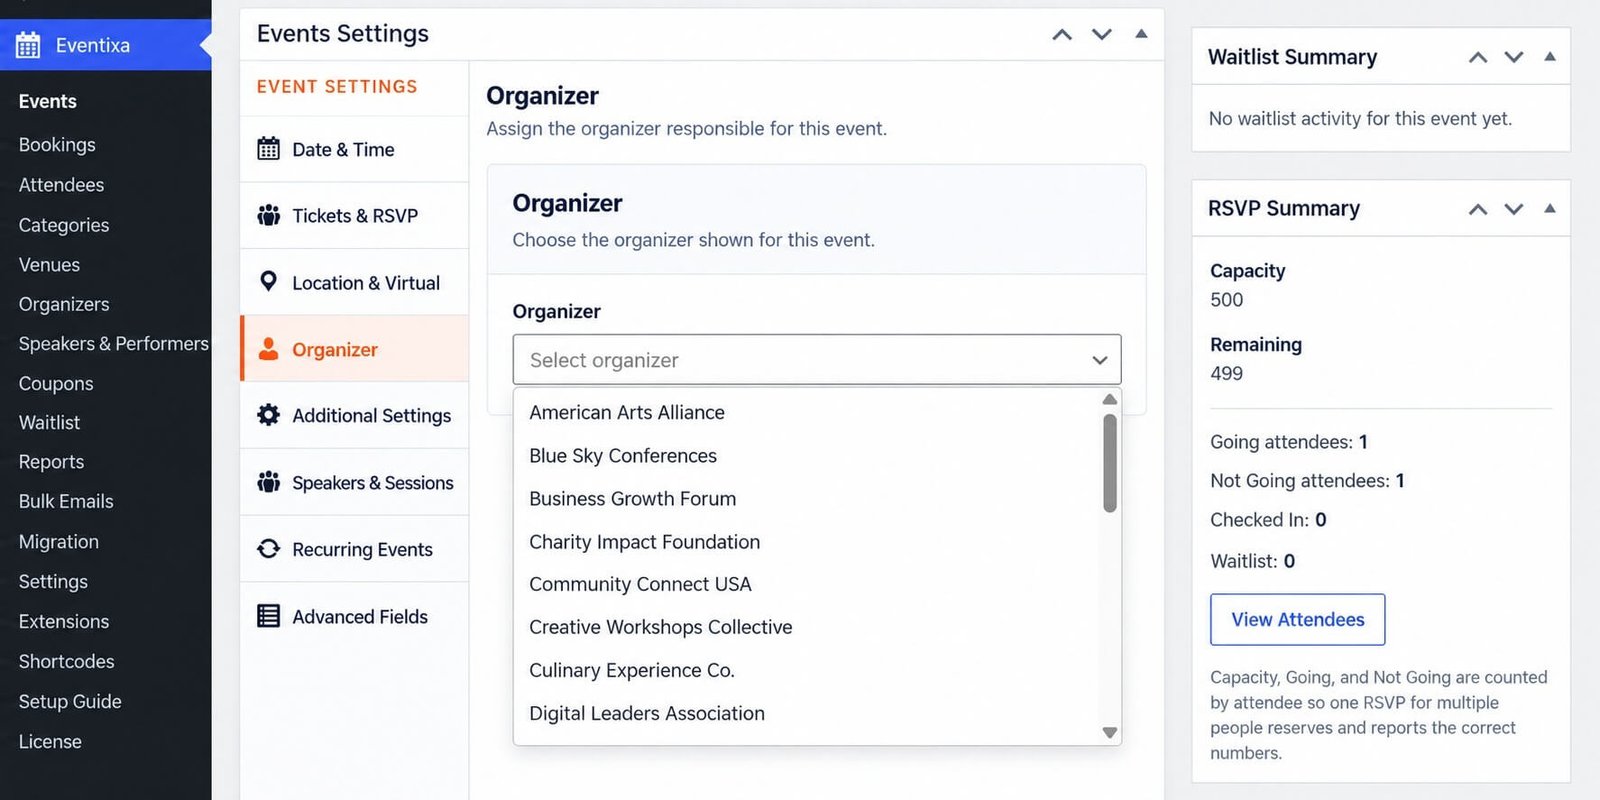Click the Speakers & Sessions group icon
The height and width of the screenshot is (800, 1600).
click(269, 482)
